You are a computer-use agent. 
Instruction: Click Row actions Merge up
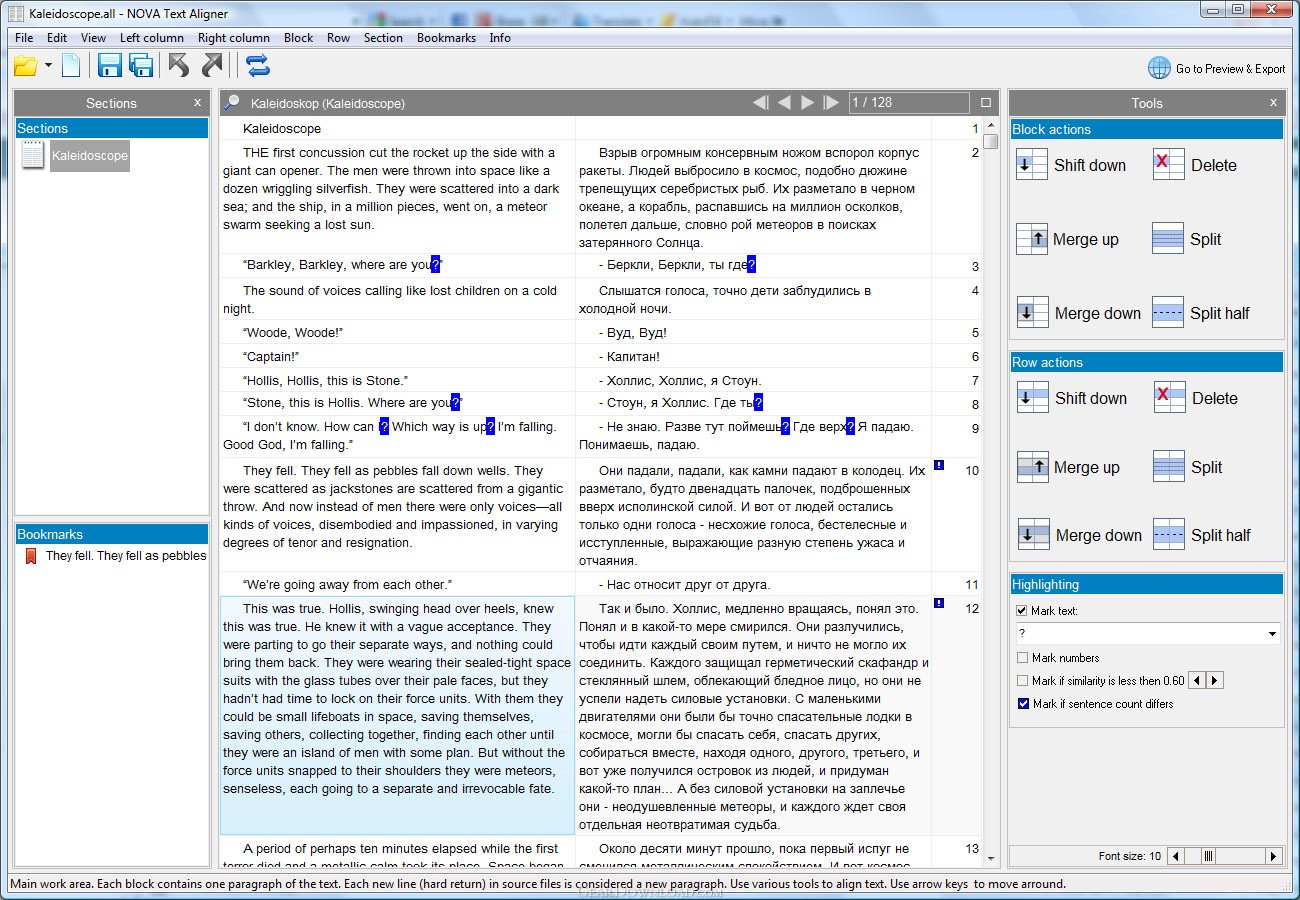1069,467
